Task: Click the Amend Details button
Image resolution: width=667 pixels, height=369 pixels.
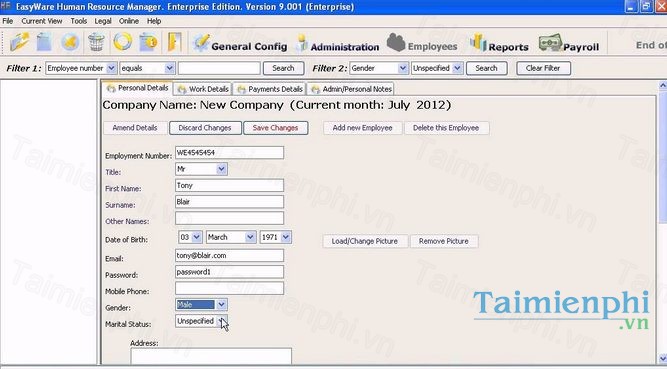Action: 135,128
